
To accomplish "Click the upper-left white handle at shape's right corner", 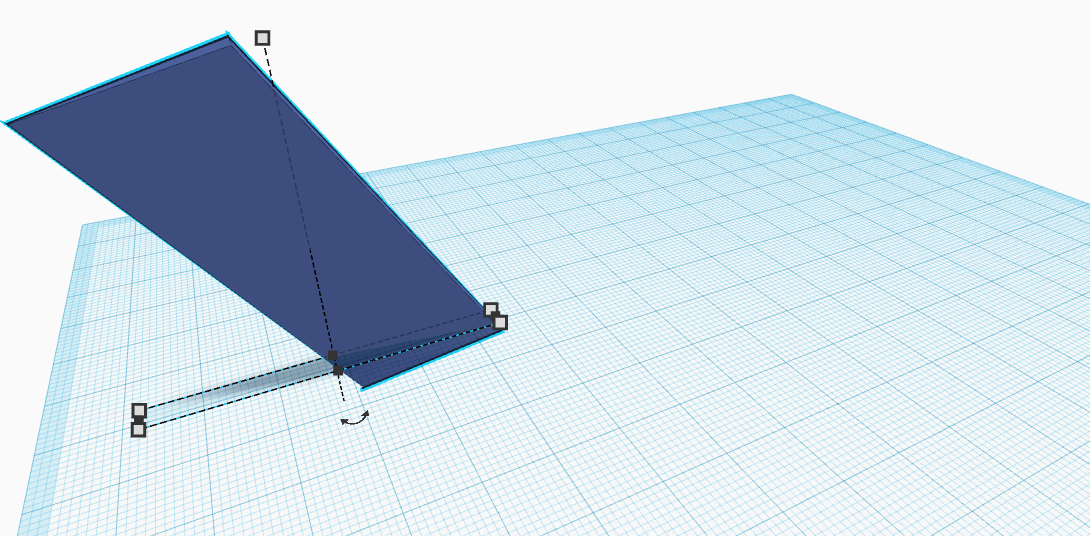I will 490,309.
